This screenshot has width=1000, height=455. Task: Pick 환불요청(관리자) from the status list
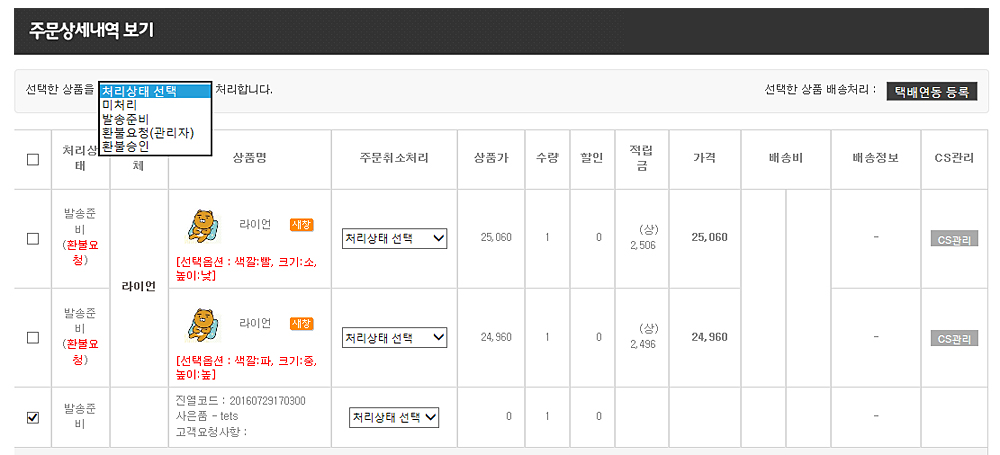click(148, 133)
